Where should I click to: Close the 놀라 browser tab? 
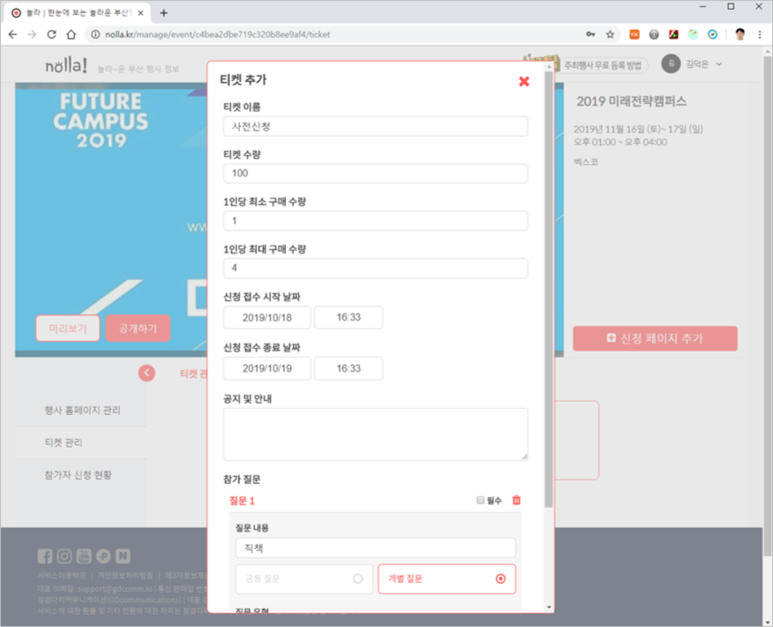coord(141,13)
